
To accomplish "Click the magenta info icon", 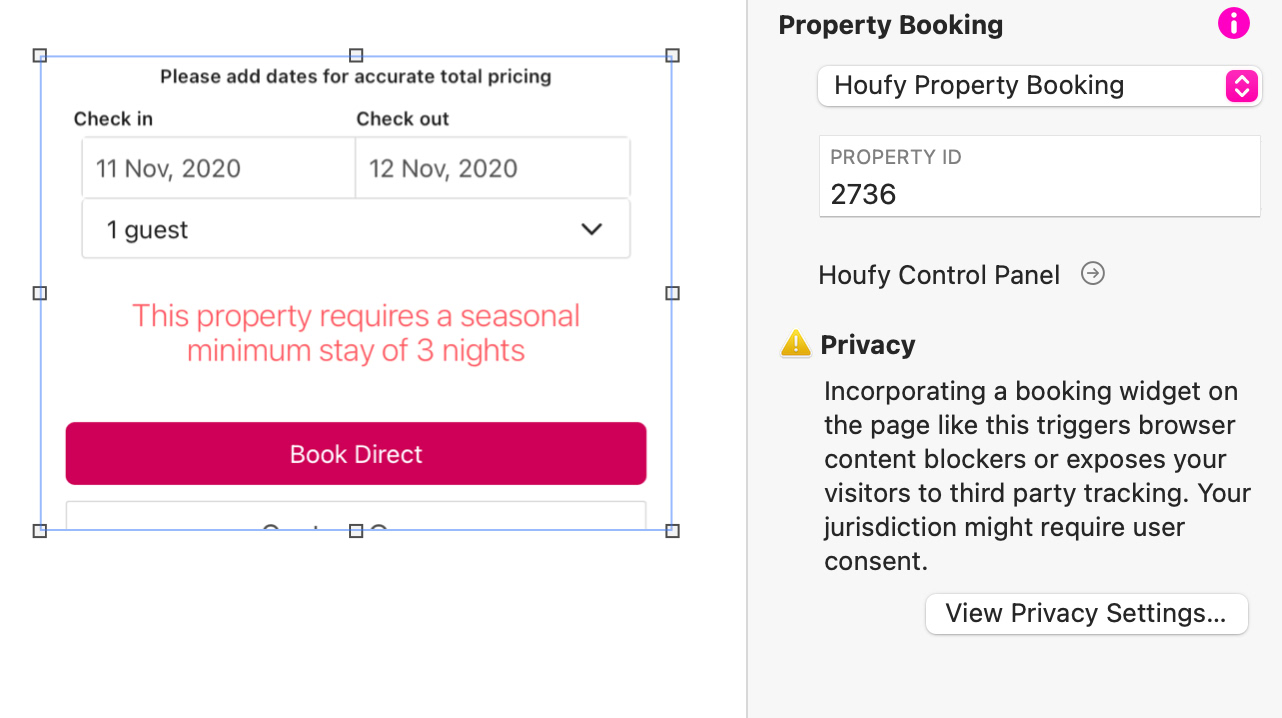I will [1234, 23].
